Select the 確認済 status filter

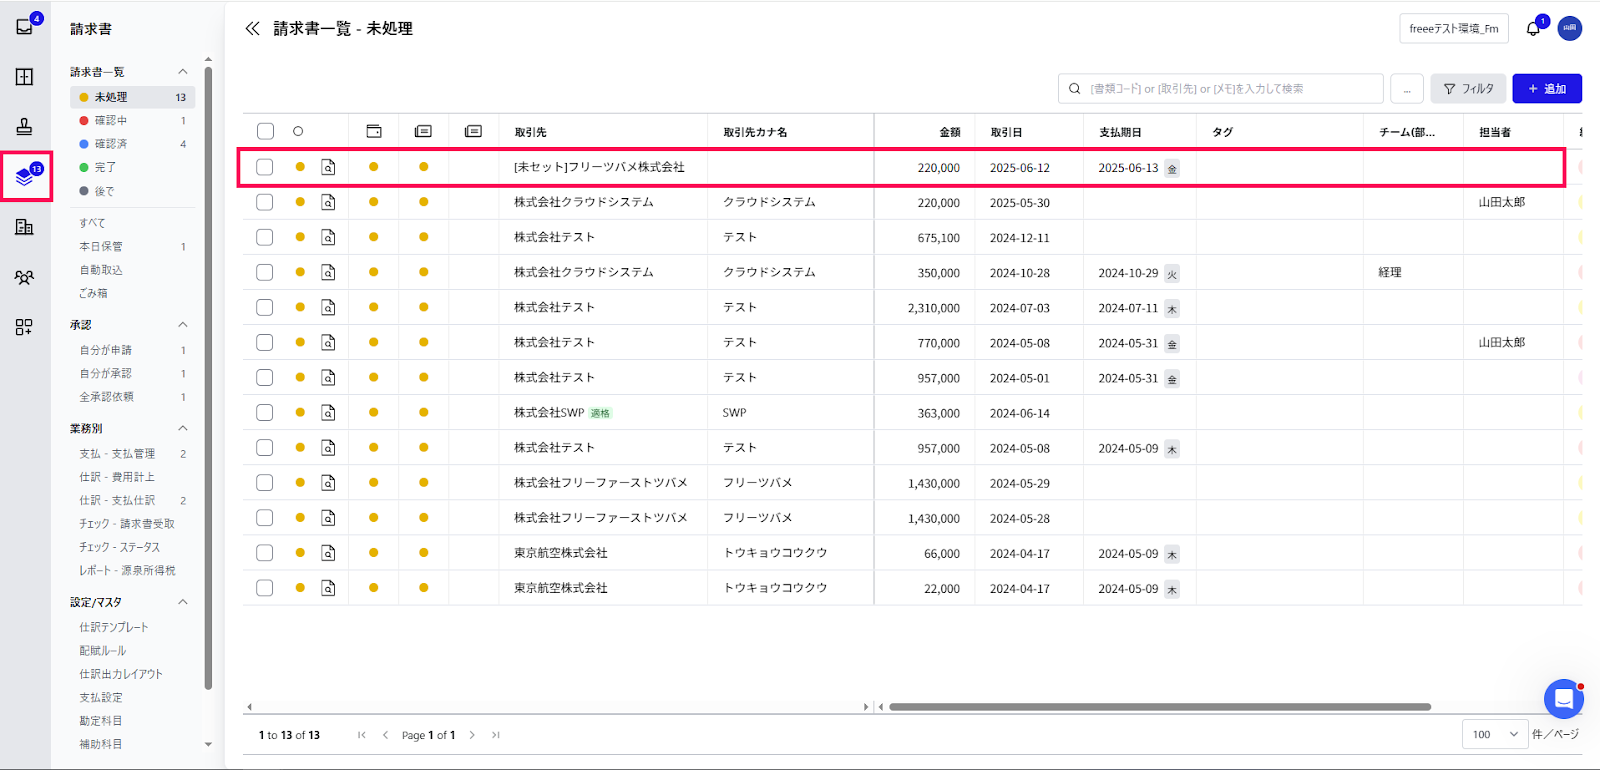click(x=132, y=144)
